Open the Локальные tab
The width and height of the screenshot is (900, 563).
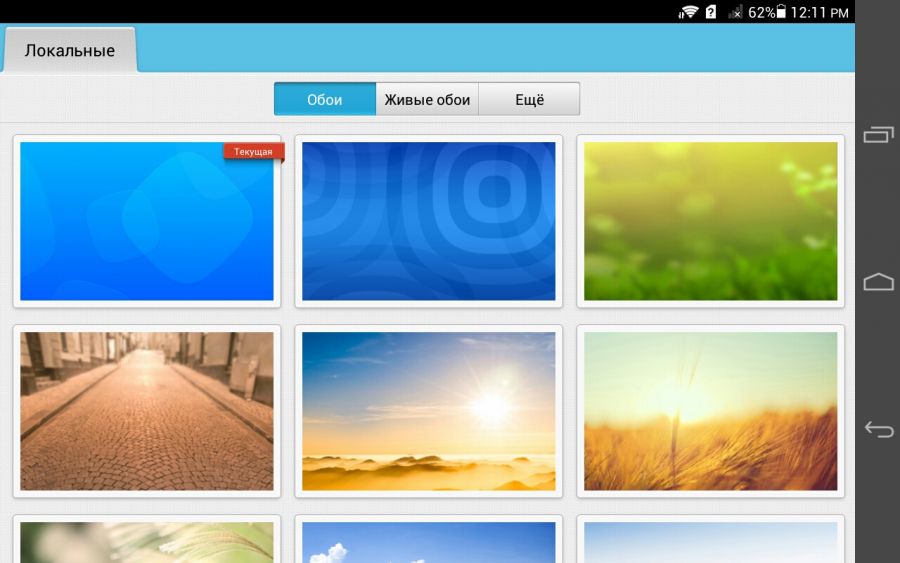(70, 50)
